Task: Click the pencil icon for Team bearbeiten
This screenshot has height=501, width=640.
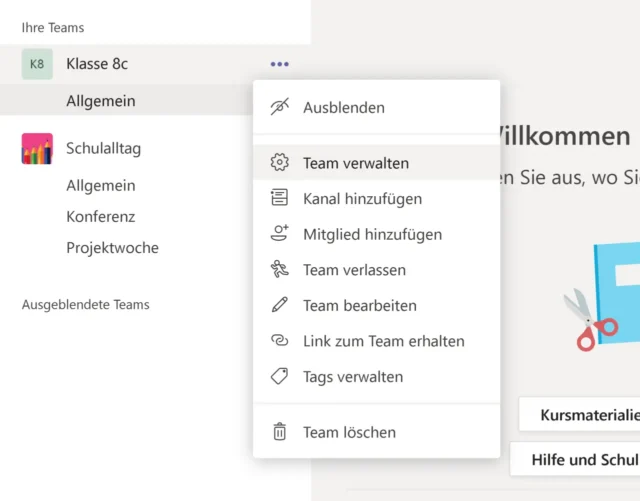Action: (x=280, y=305)
